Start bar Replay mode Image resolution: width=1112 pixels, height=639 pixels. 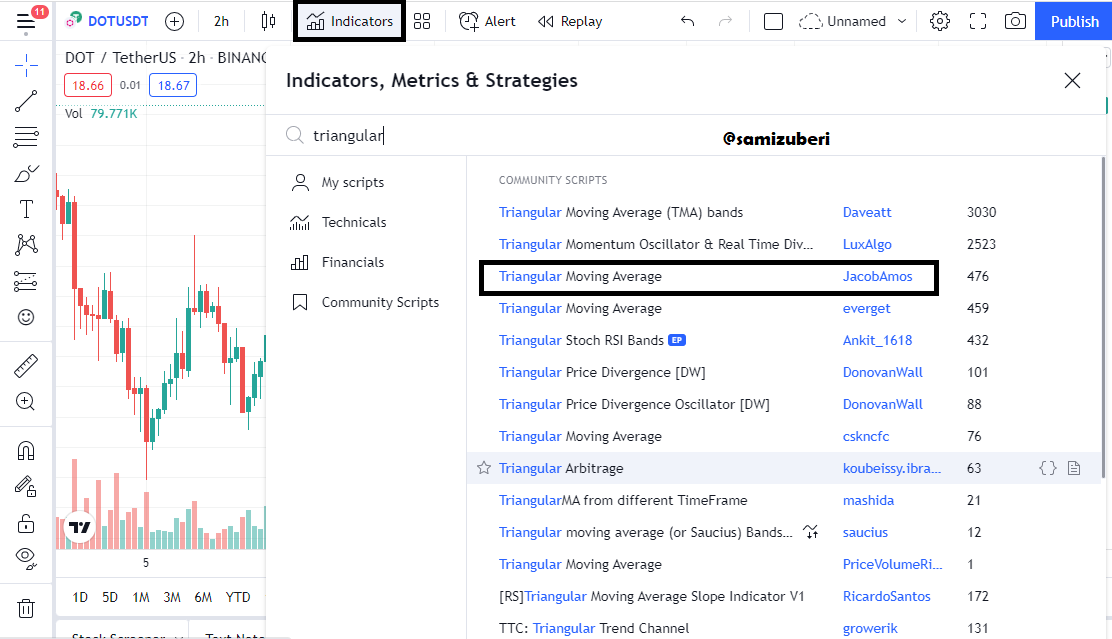coord(569,21)
